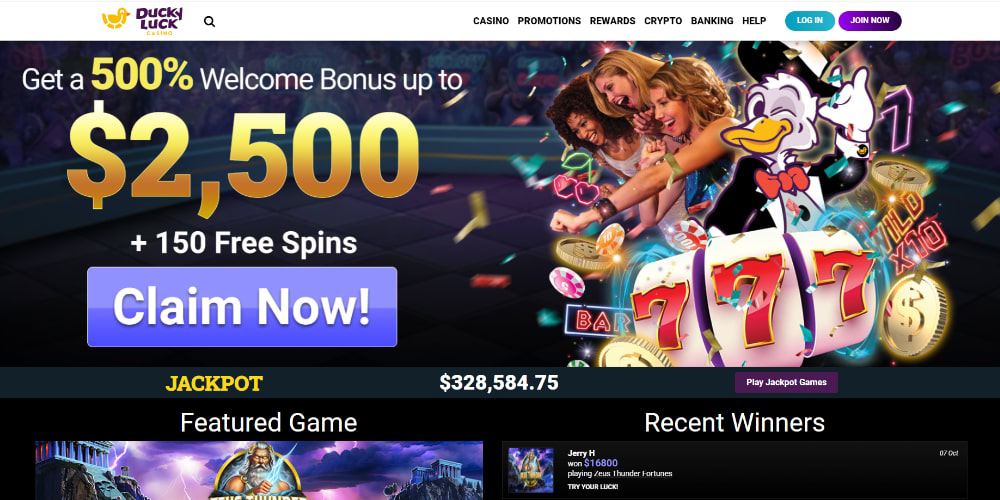
Task: Click the Log In button
Action: (809, 20)
